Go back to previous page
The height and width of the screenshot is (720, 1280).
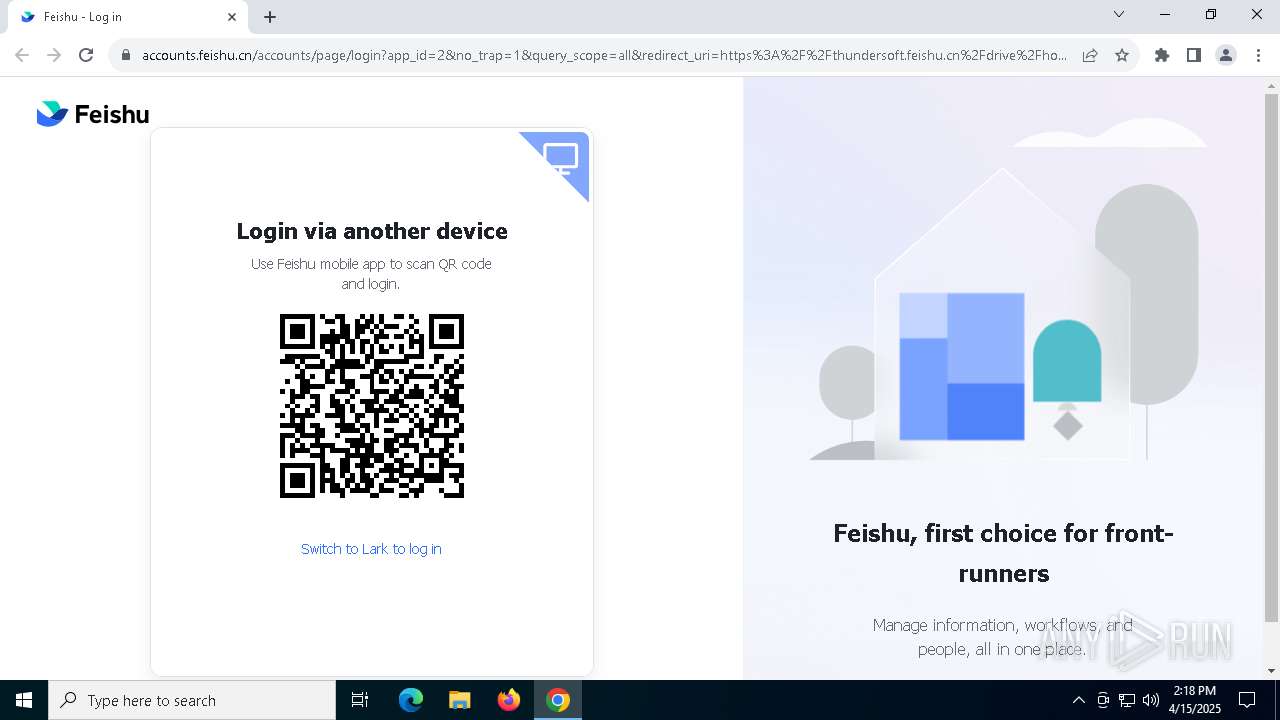(22, 55)
